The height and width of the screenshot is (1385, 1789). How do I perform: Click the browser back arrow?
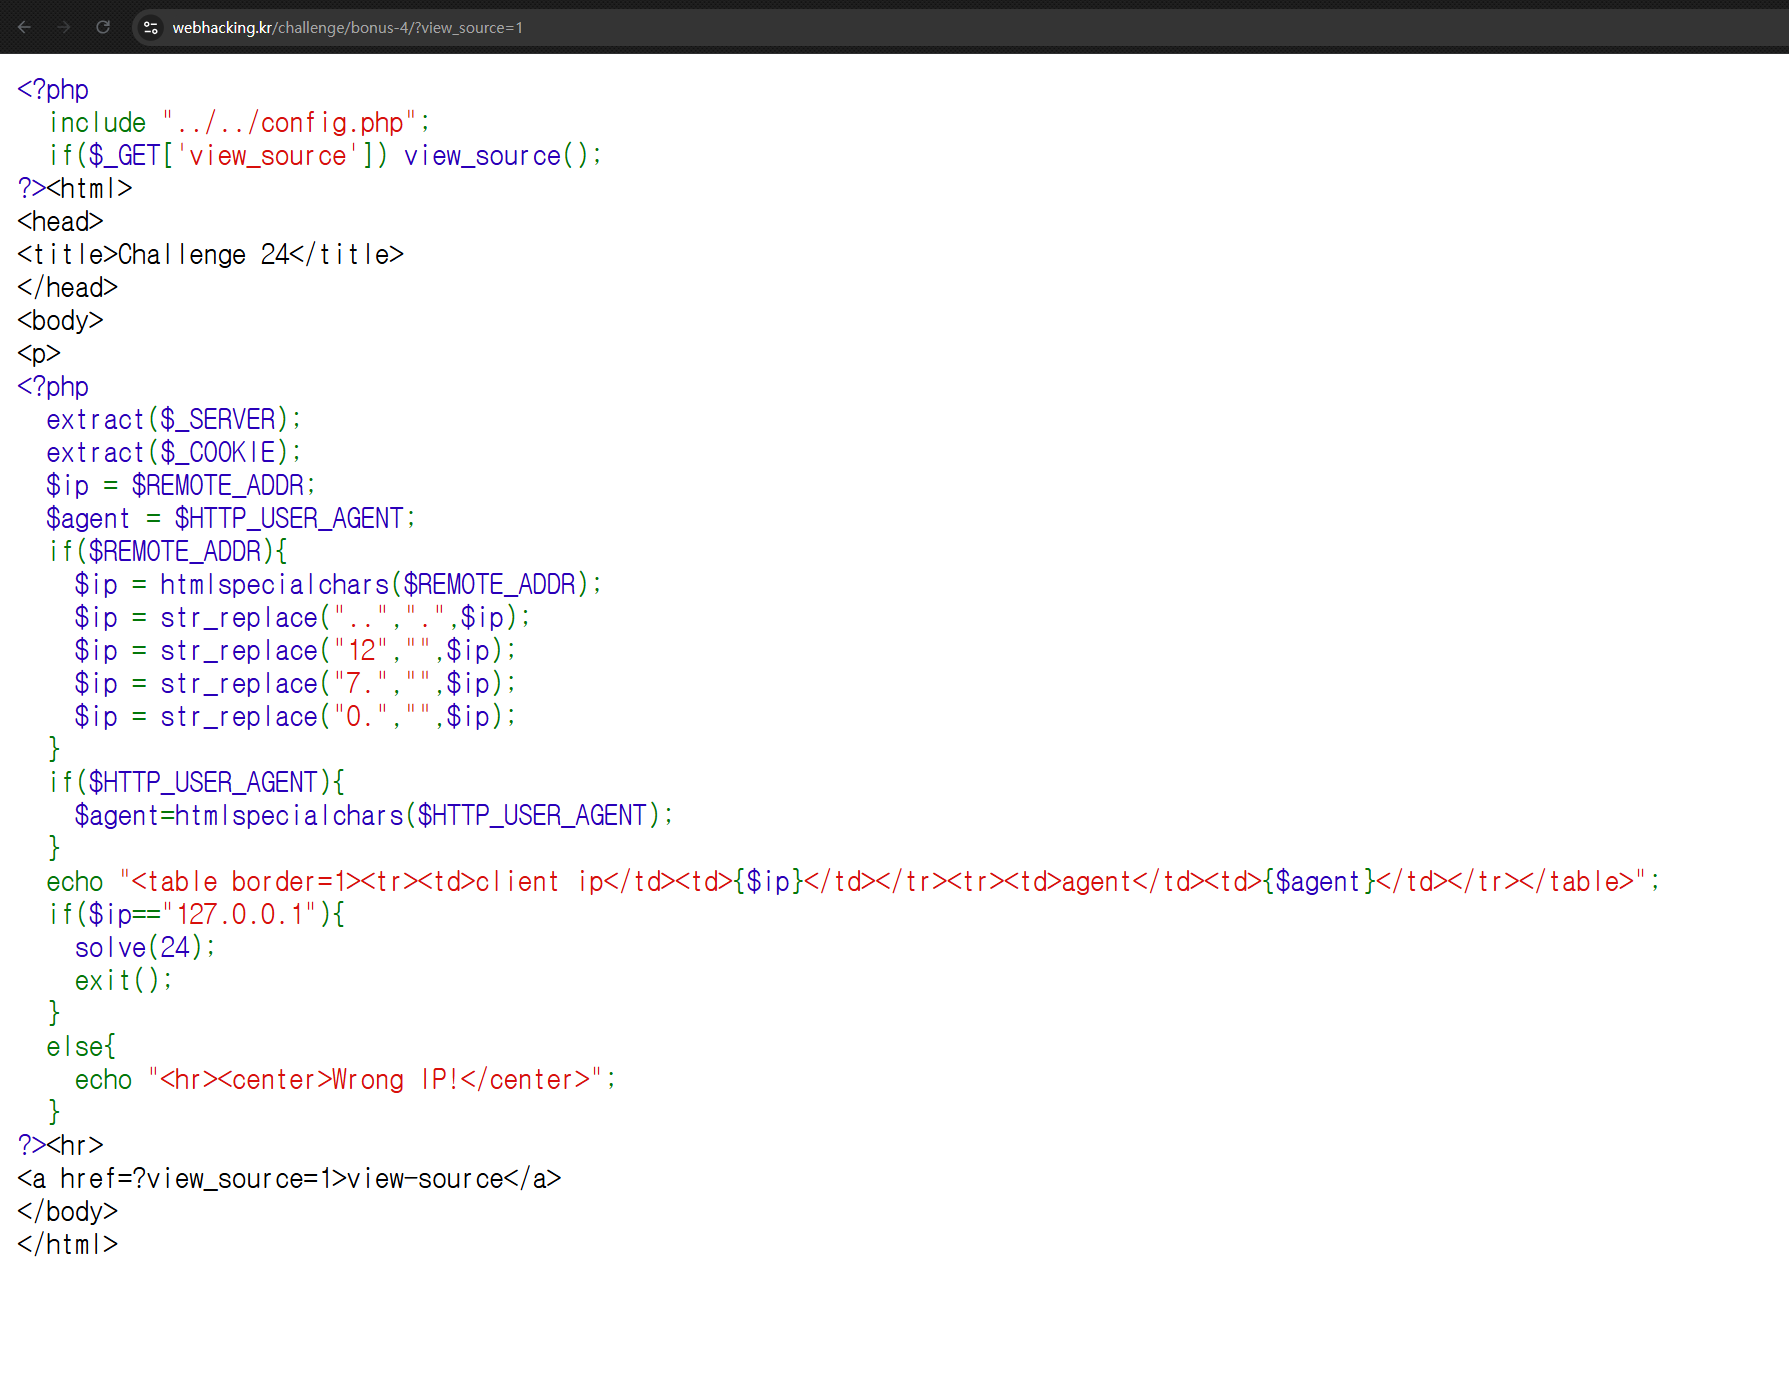[25, 27]
